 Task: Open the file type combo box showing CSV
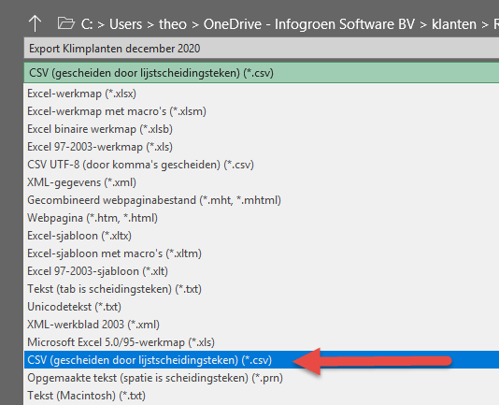[261, 73]
